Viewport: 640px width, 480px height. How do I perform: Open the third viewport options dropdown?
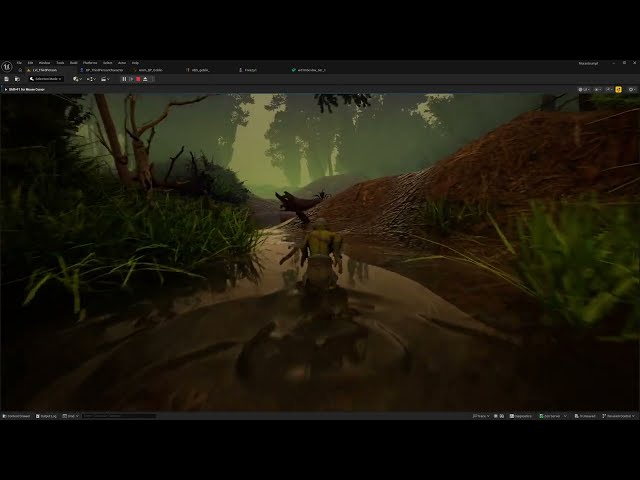tap(609, 89)
